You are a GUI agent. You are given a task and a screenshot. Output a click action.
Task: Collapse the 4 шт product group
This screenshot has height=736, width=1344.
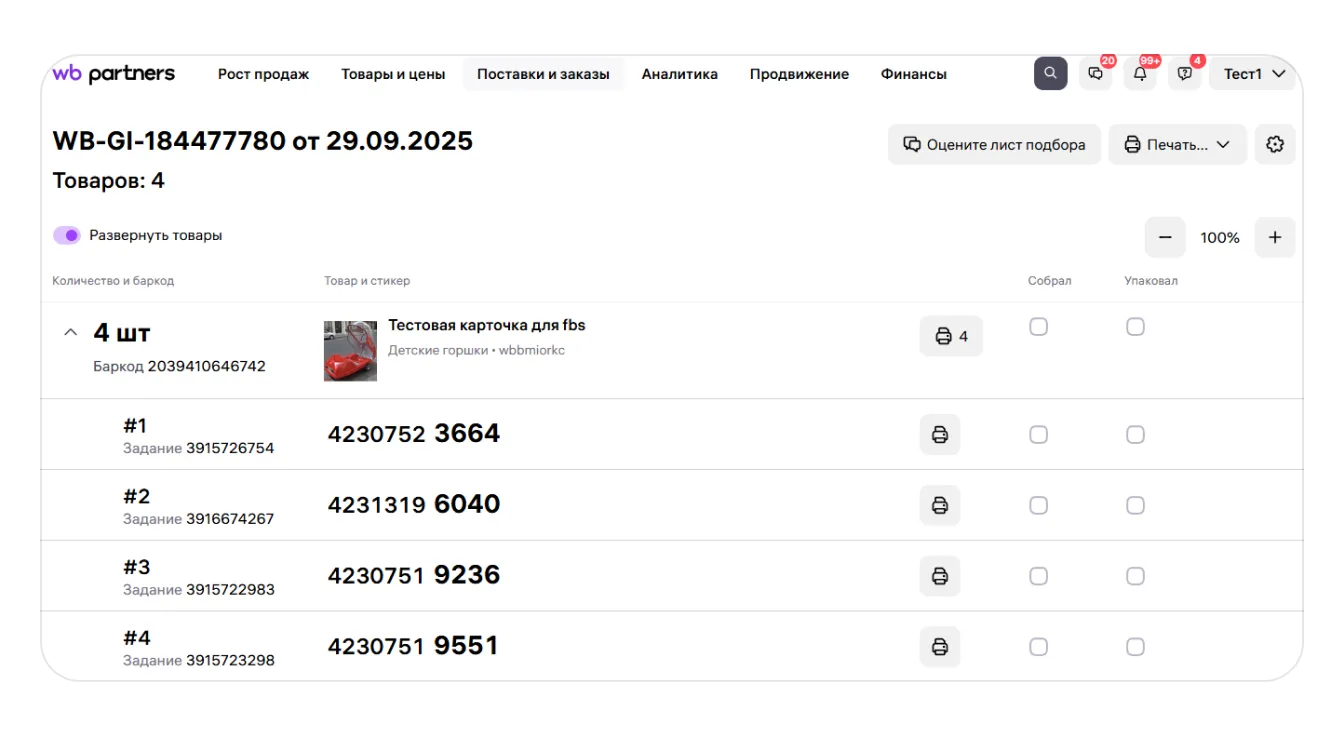coord(70,333)
